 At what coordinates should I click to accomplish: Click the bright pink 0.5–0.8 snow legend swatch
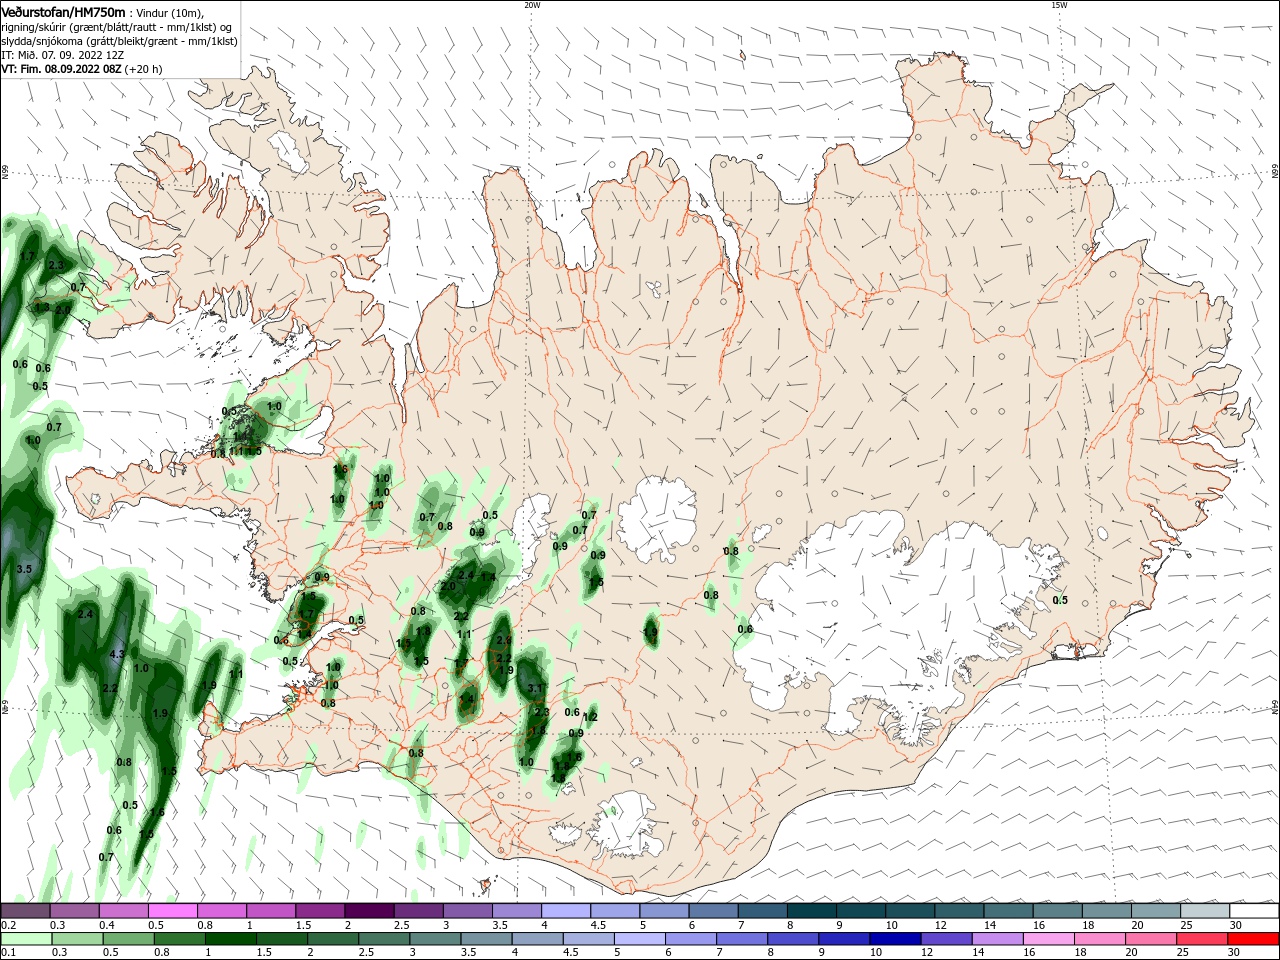pyautogui.click(x=173, y=911)
